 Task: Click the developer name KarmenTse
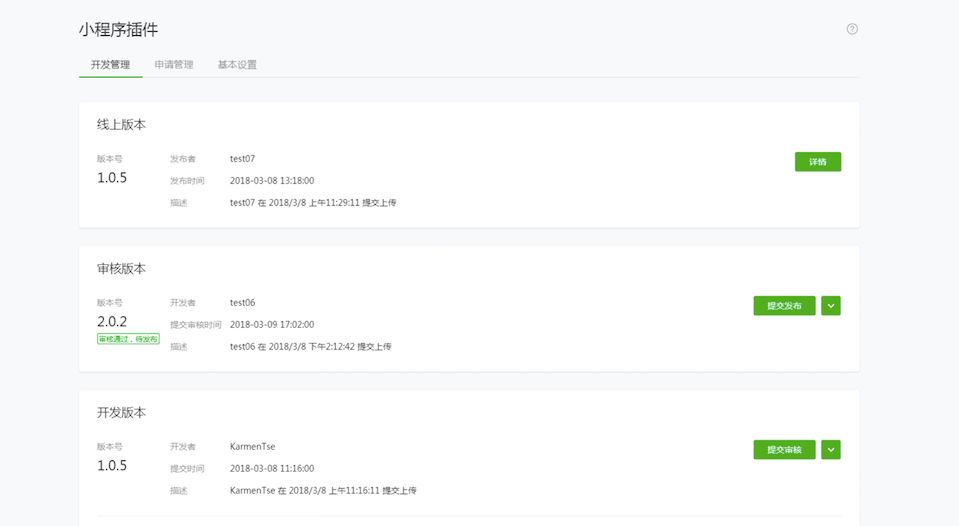252,446
